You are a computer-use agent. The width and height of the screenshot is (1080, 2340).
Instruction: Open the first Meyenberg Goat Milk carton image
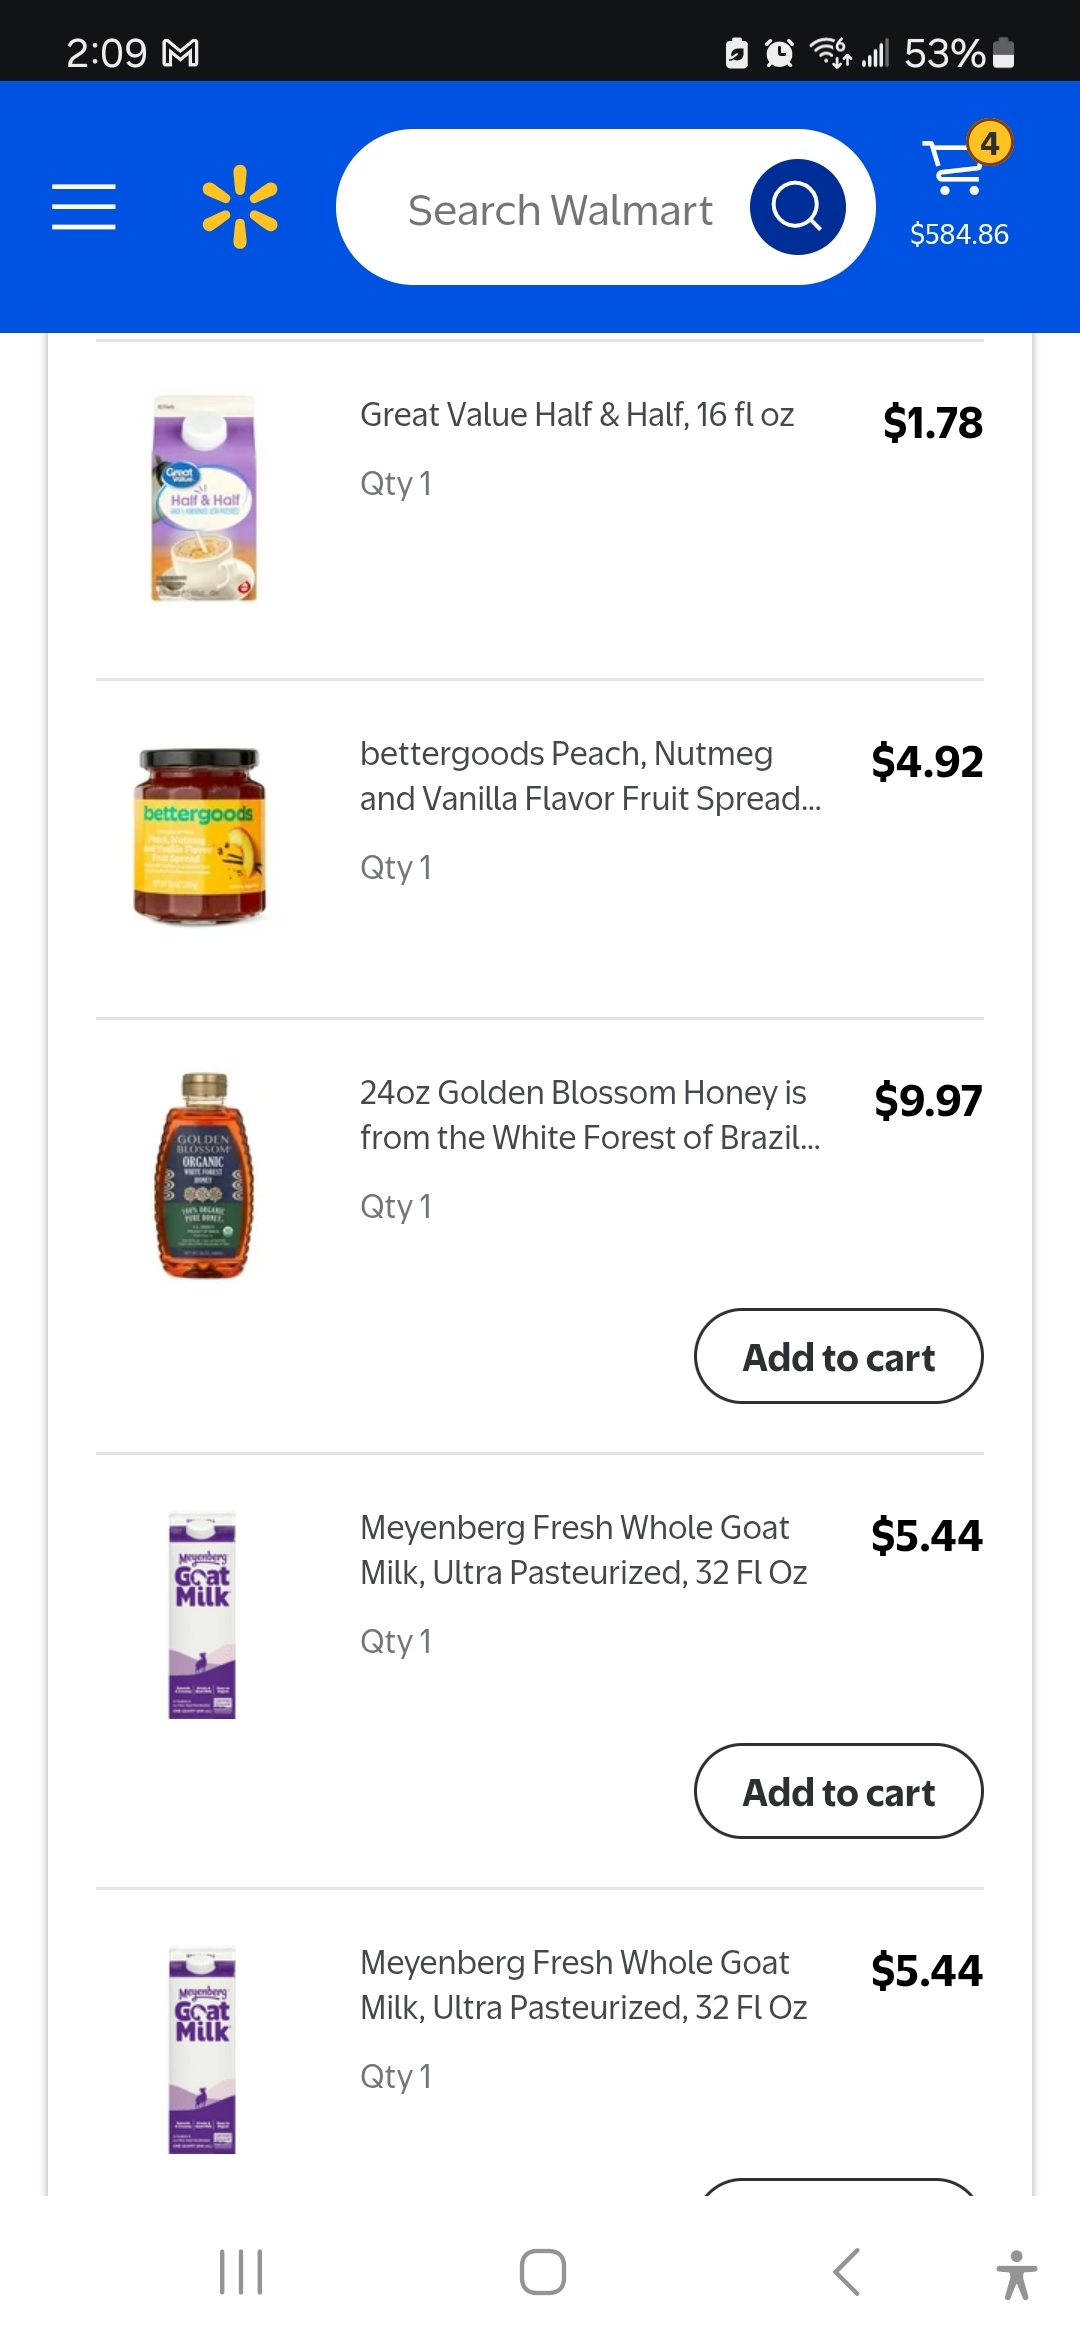pos(202,1616)
